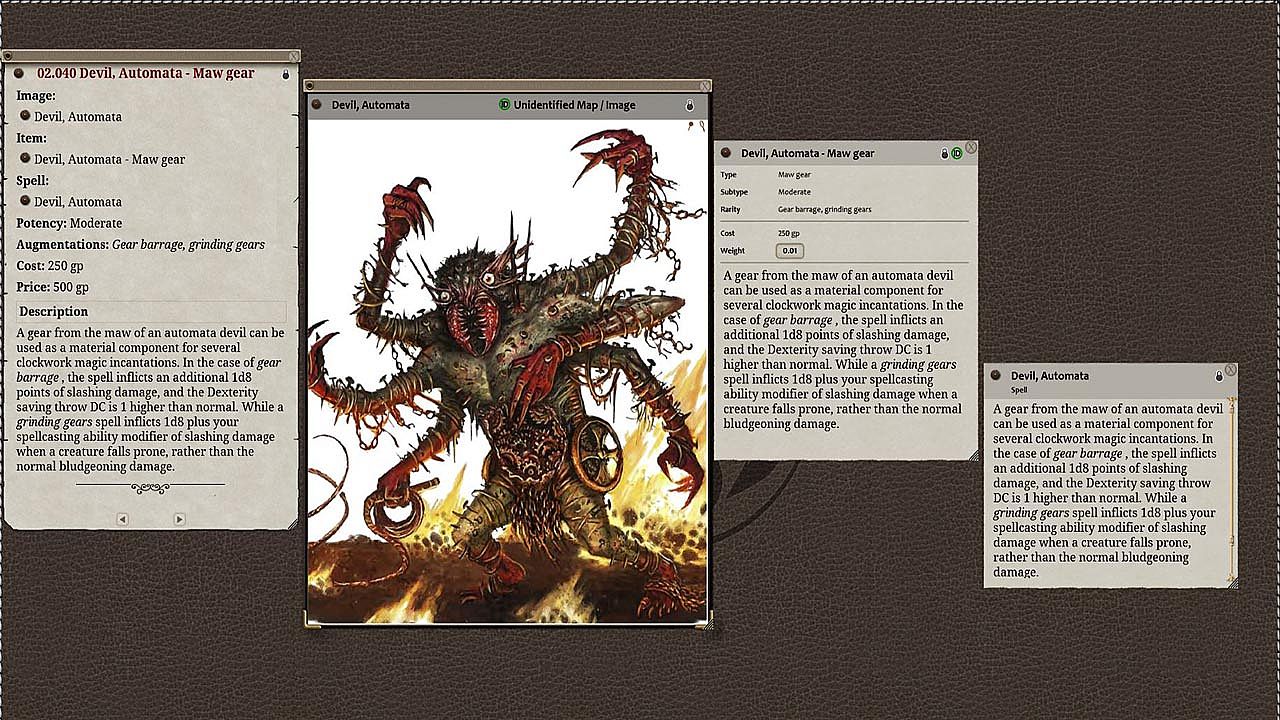Open the 'Devil, Automata' link under Spell

pos(26,201)
